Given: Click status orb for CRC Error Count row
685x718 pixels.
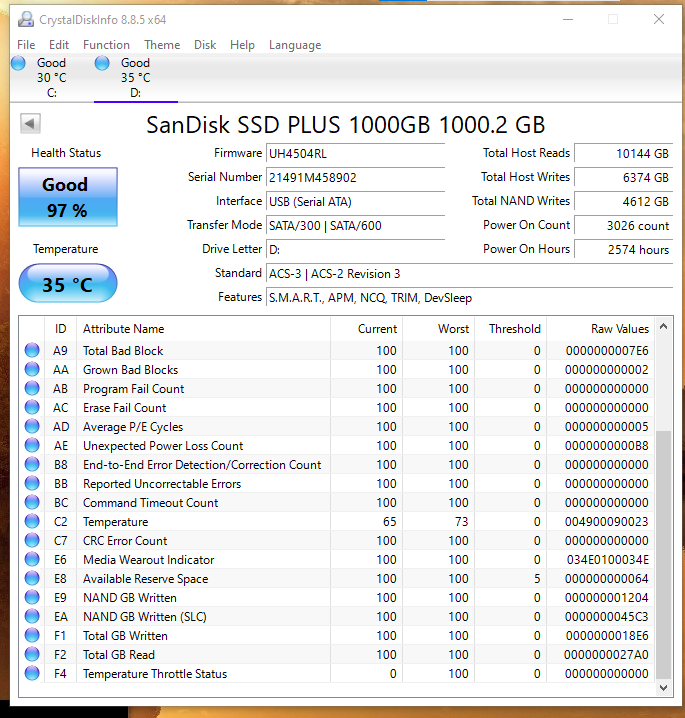Looking at the screenshot, I should pos(32,540).
